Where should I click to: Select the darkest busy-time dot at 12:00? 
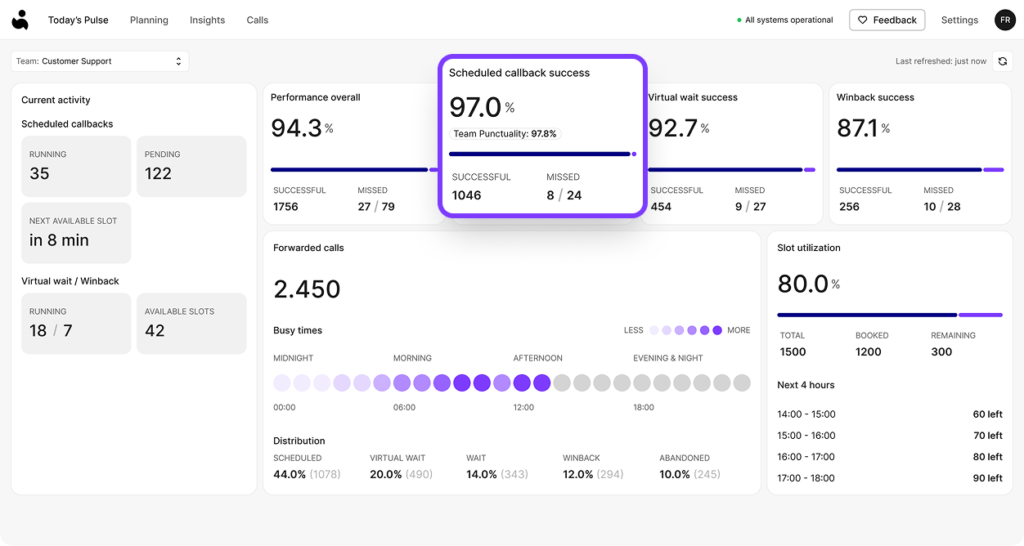point(522,383)
